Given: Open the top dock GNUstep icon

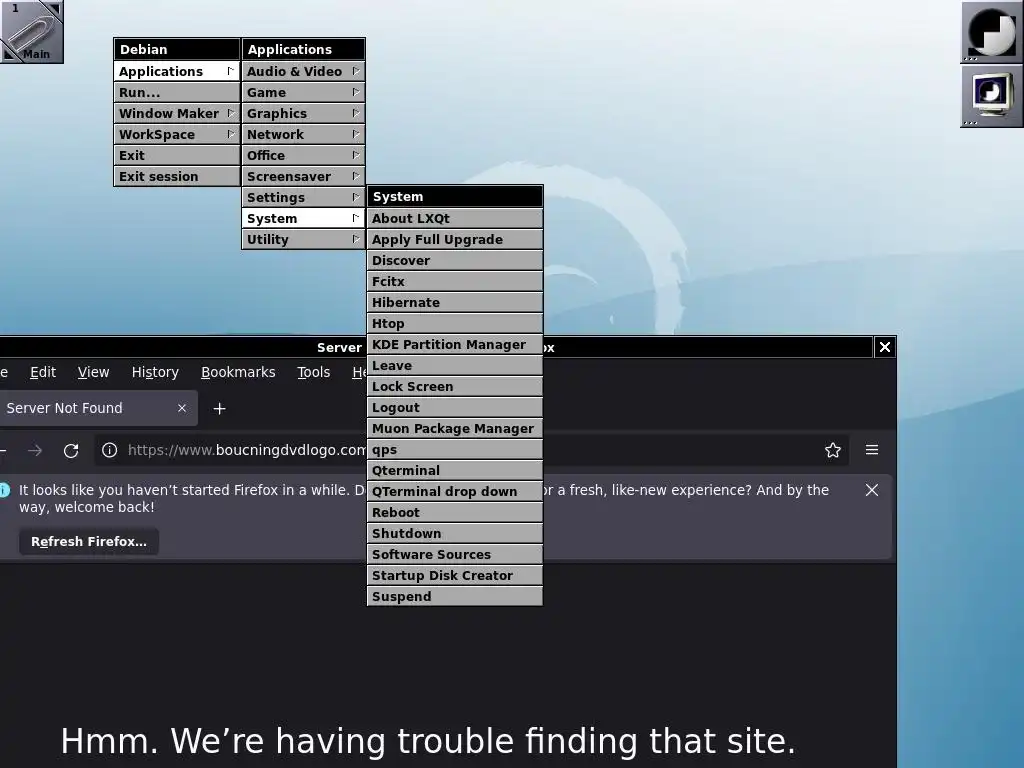Looking at the screenshot, I should [991, 31].
